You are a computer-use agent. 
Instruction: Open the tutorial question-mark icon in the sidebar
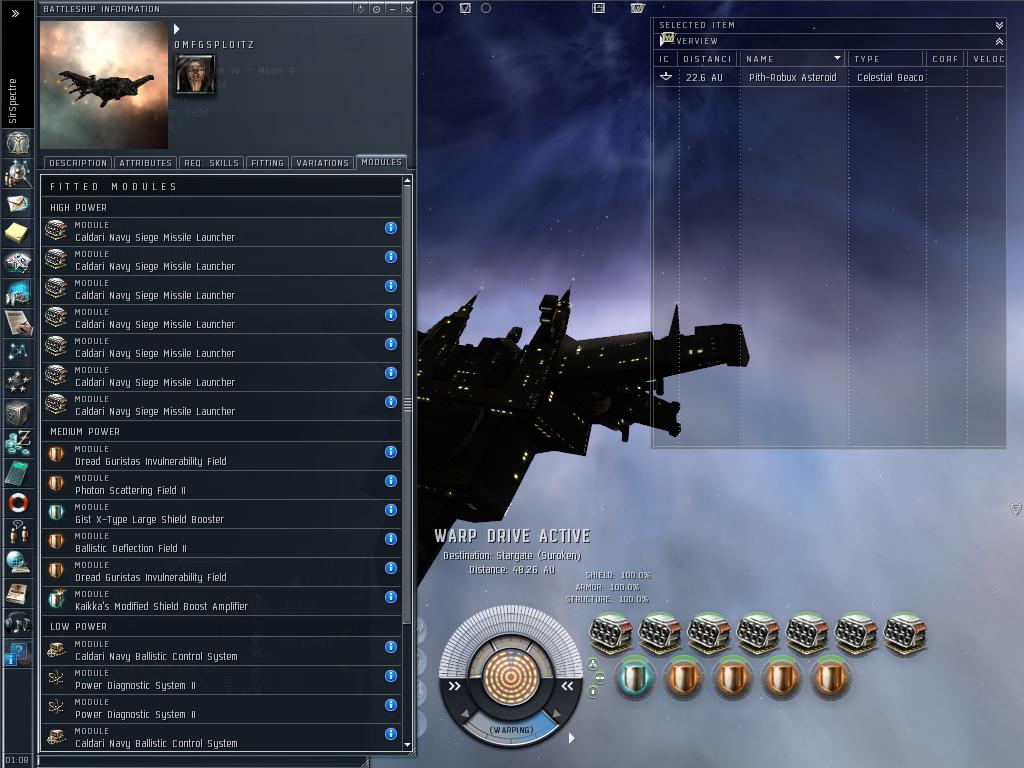[x=17, y=653]
